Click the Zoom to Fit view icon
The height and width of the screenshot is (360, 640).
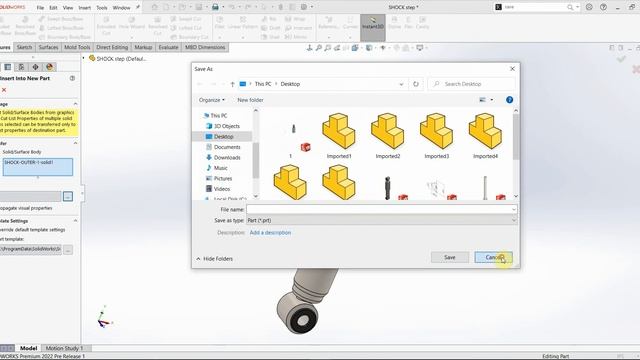[x=319, y=48]
